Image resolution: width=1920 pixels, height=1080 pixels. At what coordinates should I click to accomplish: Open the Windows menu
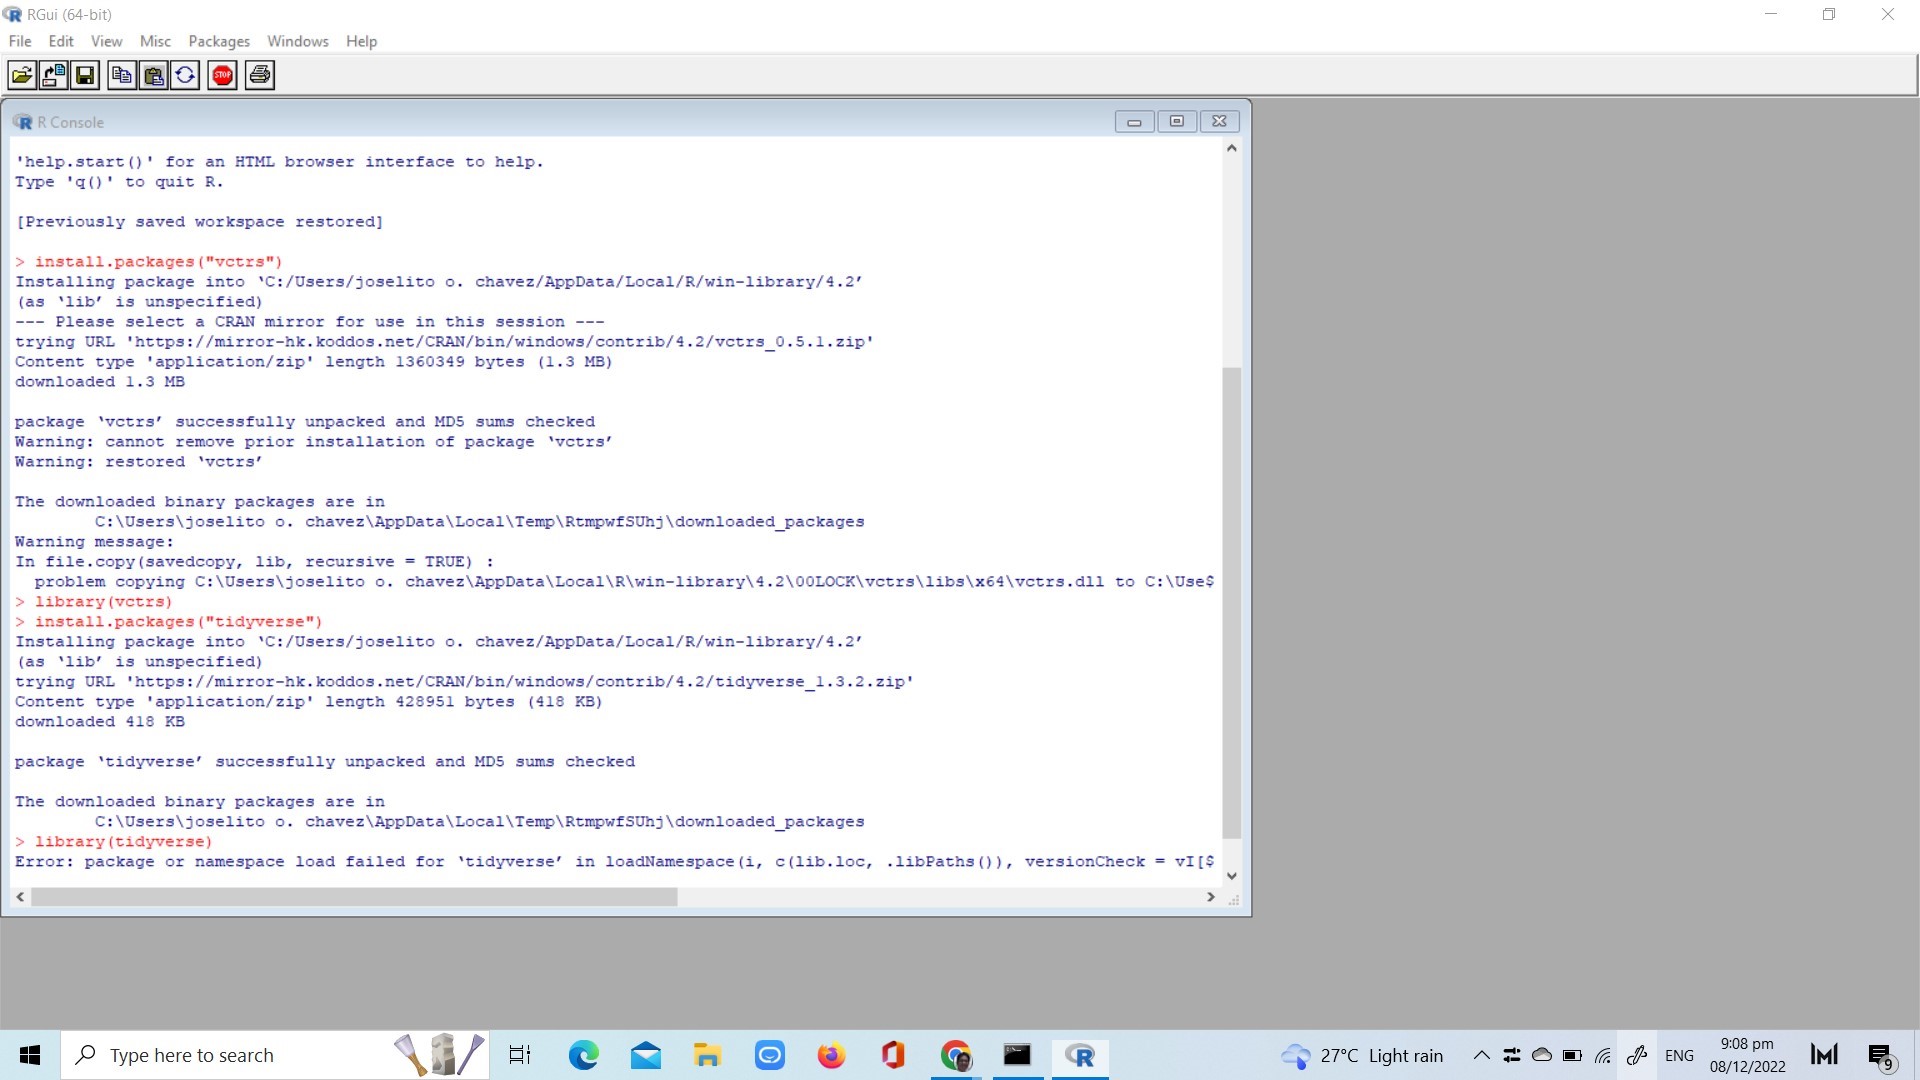coord(297,41)
